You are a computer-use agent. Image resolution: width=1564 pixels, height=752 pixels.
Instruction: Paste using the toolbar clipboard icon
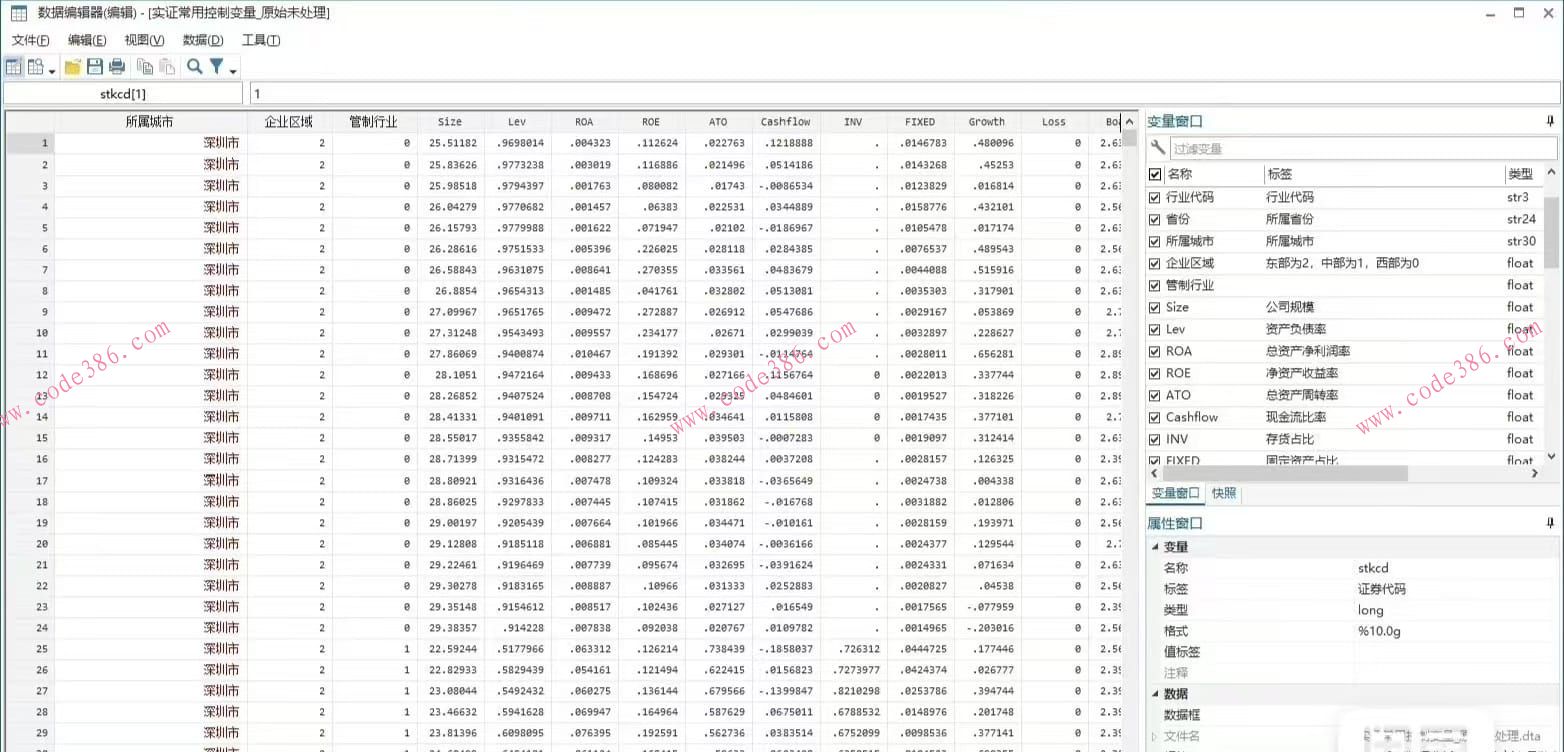[x=167, y=67]
